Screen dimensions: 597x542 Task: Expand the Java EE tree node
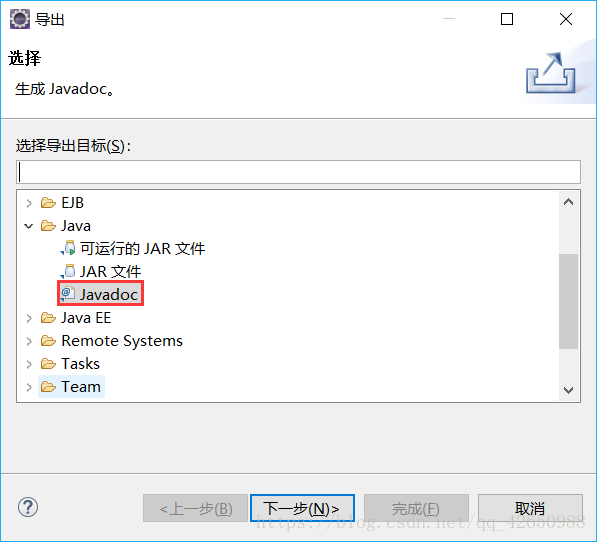click(29, 318)
